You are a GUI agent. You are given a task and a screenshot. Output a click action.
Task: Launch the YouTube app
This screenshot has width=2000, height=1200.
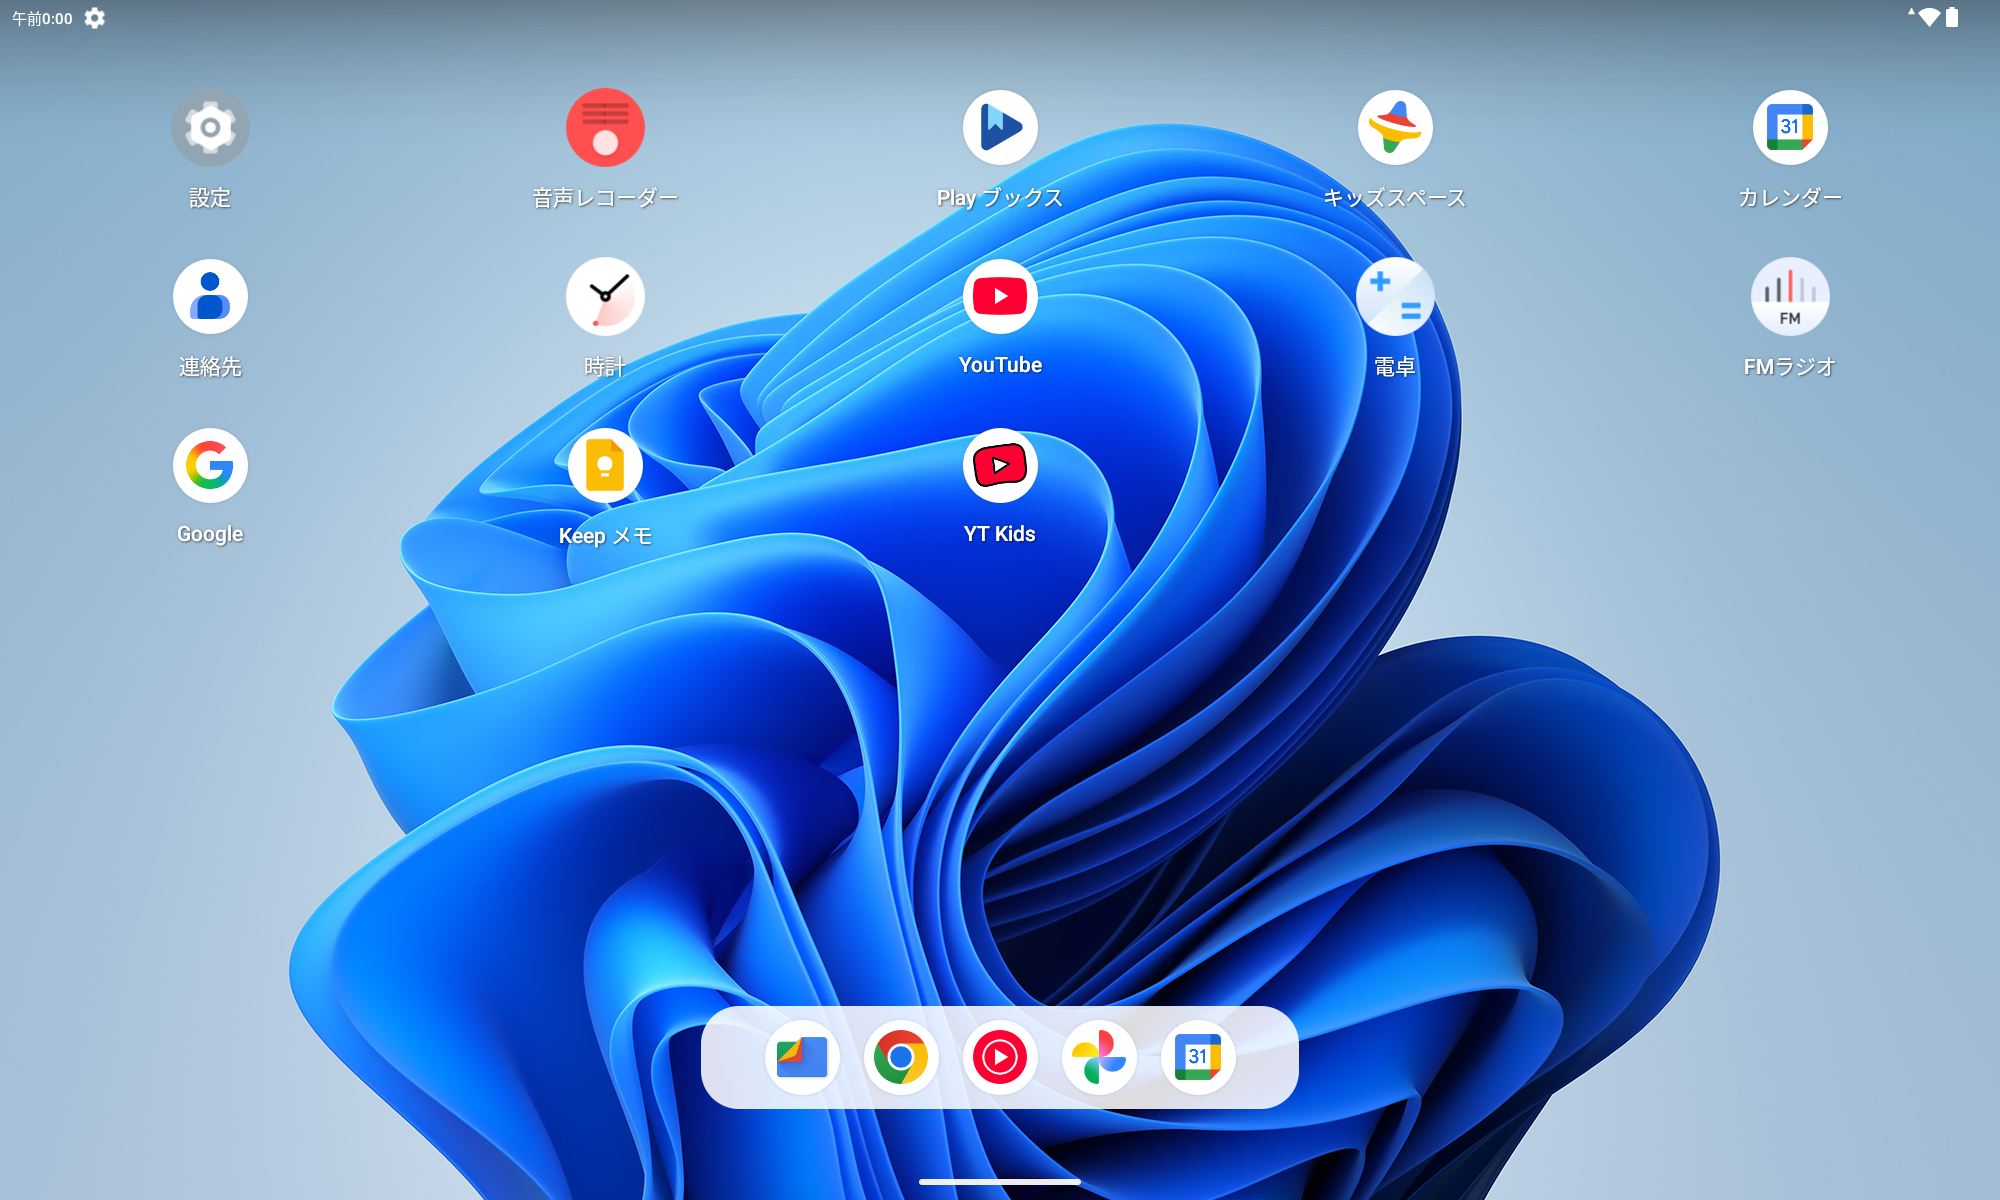1000,297
